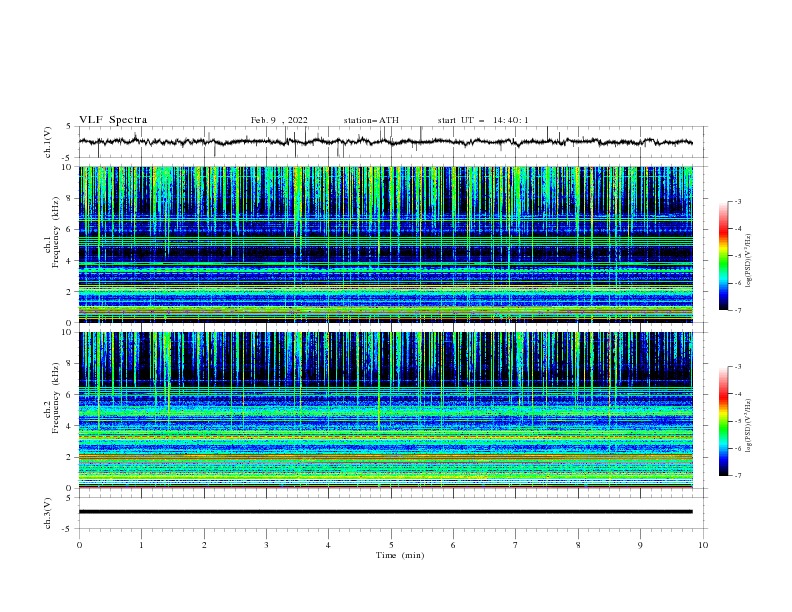Click the "ch.3(V)" waveform axis label
This screenshot has height=612, width=792.
(x=48, y=513)
